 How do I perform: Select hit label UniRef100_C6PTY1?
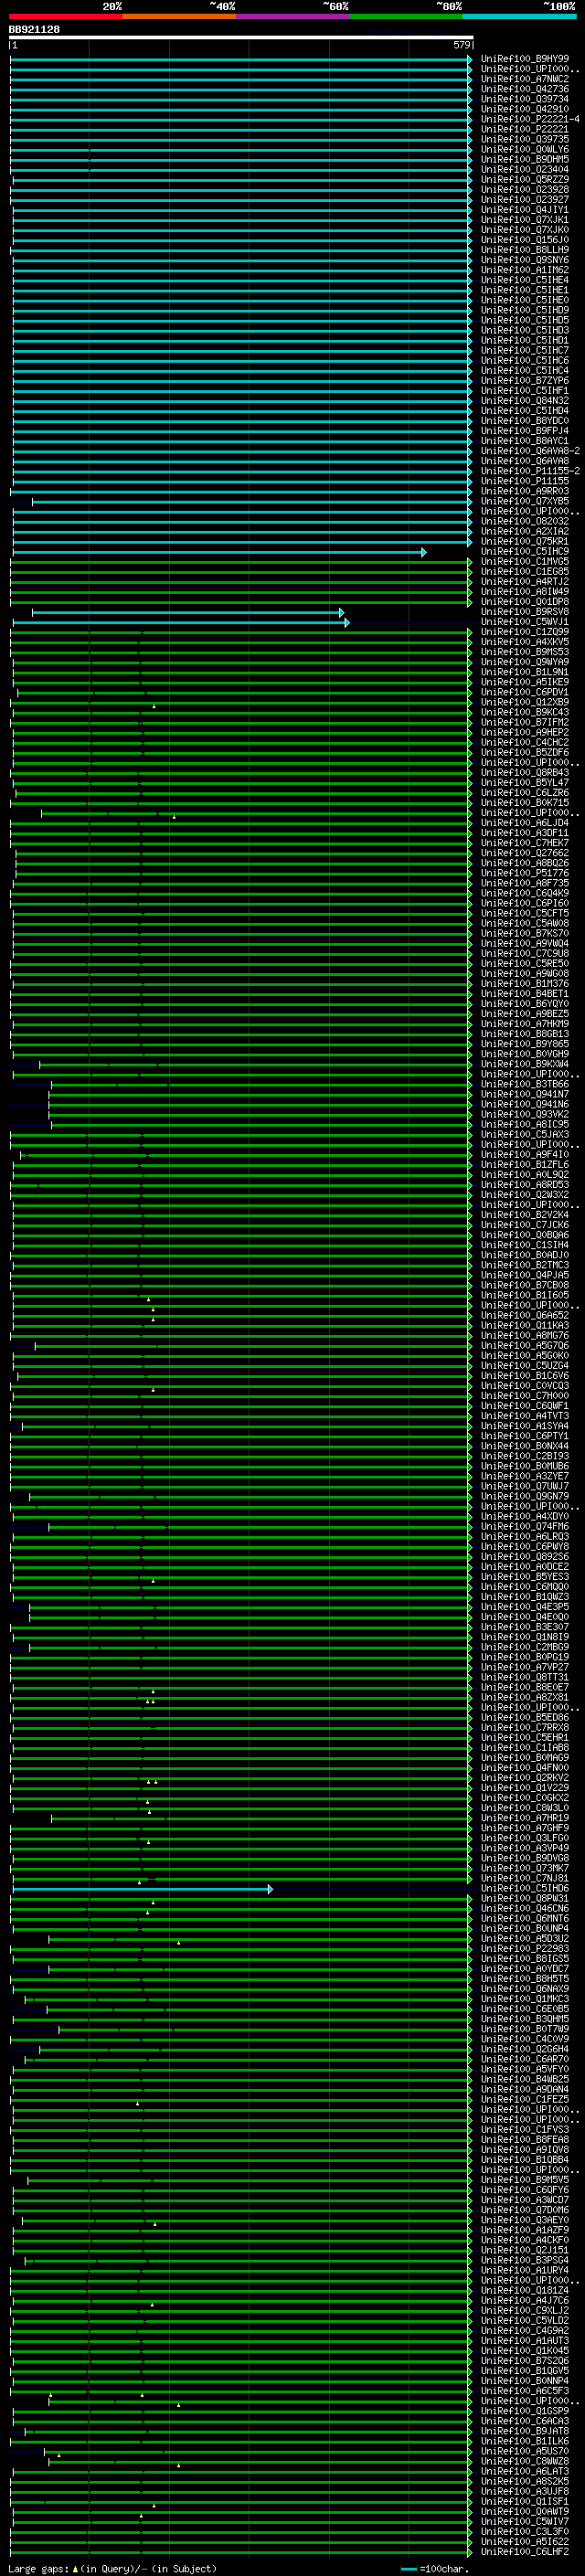(x=525, y=1436)
